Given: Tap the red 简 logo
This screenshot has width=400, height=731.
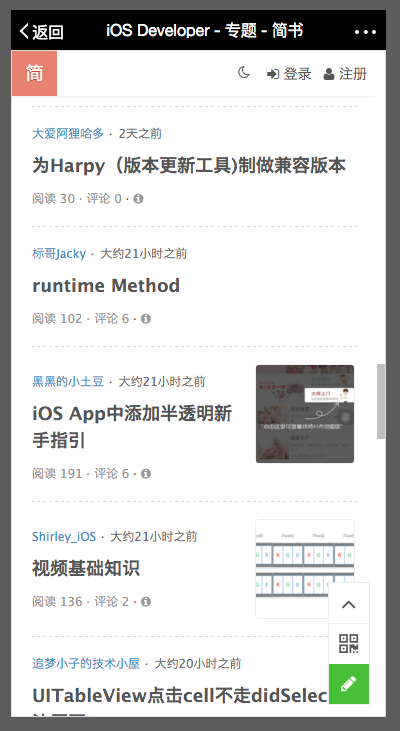Looking at the screenshot, I should pyautogui.click(x=34, y=74).
